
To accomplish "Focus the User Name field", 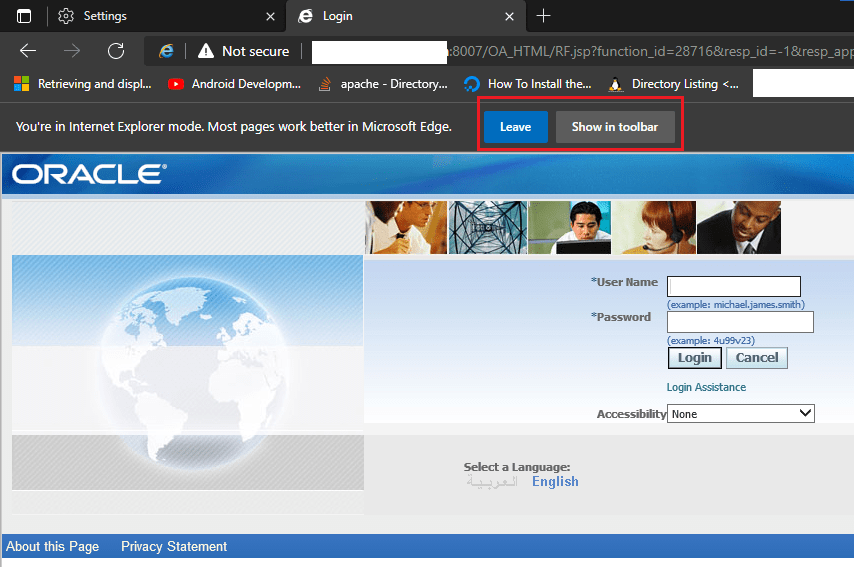I will point(734,286).
